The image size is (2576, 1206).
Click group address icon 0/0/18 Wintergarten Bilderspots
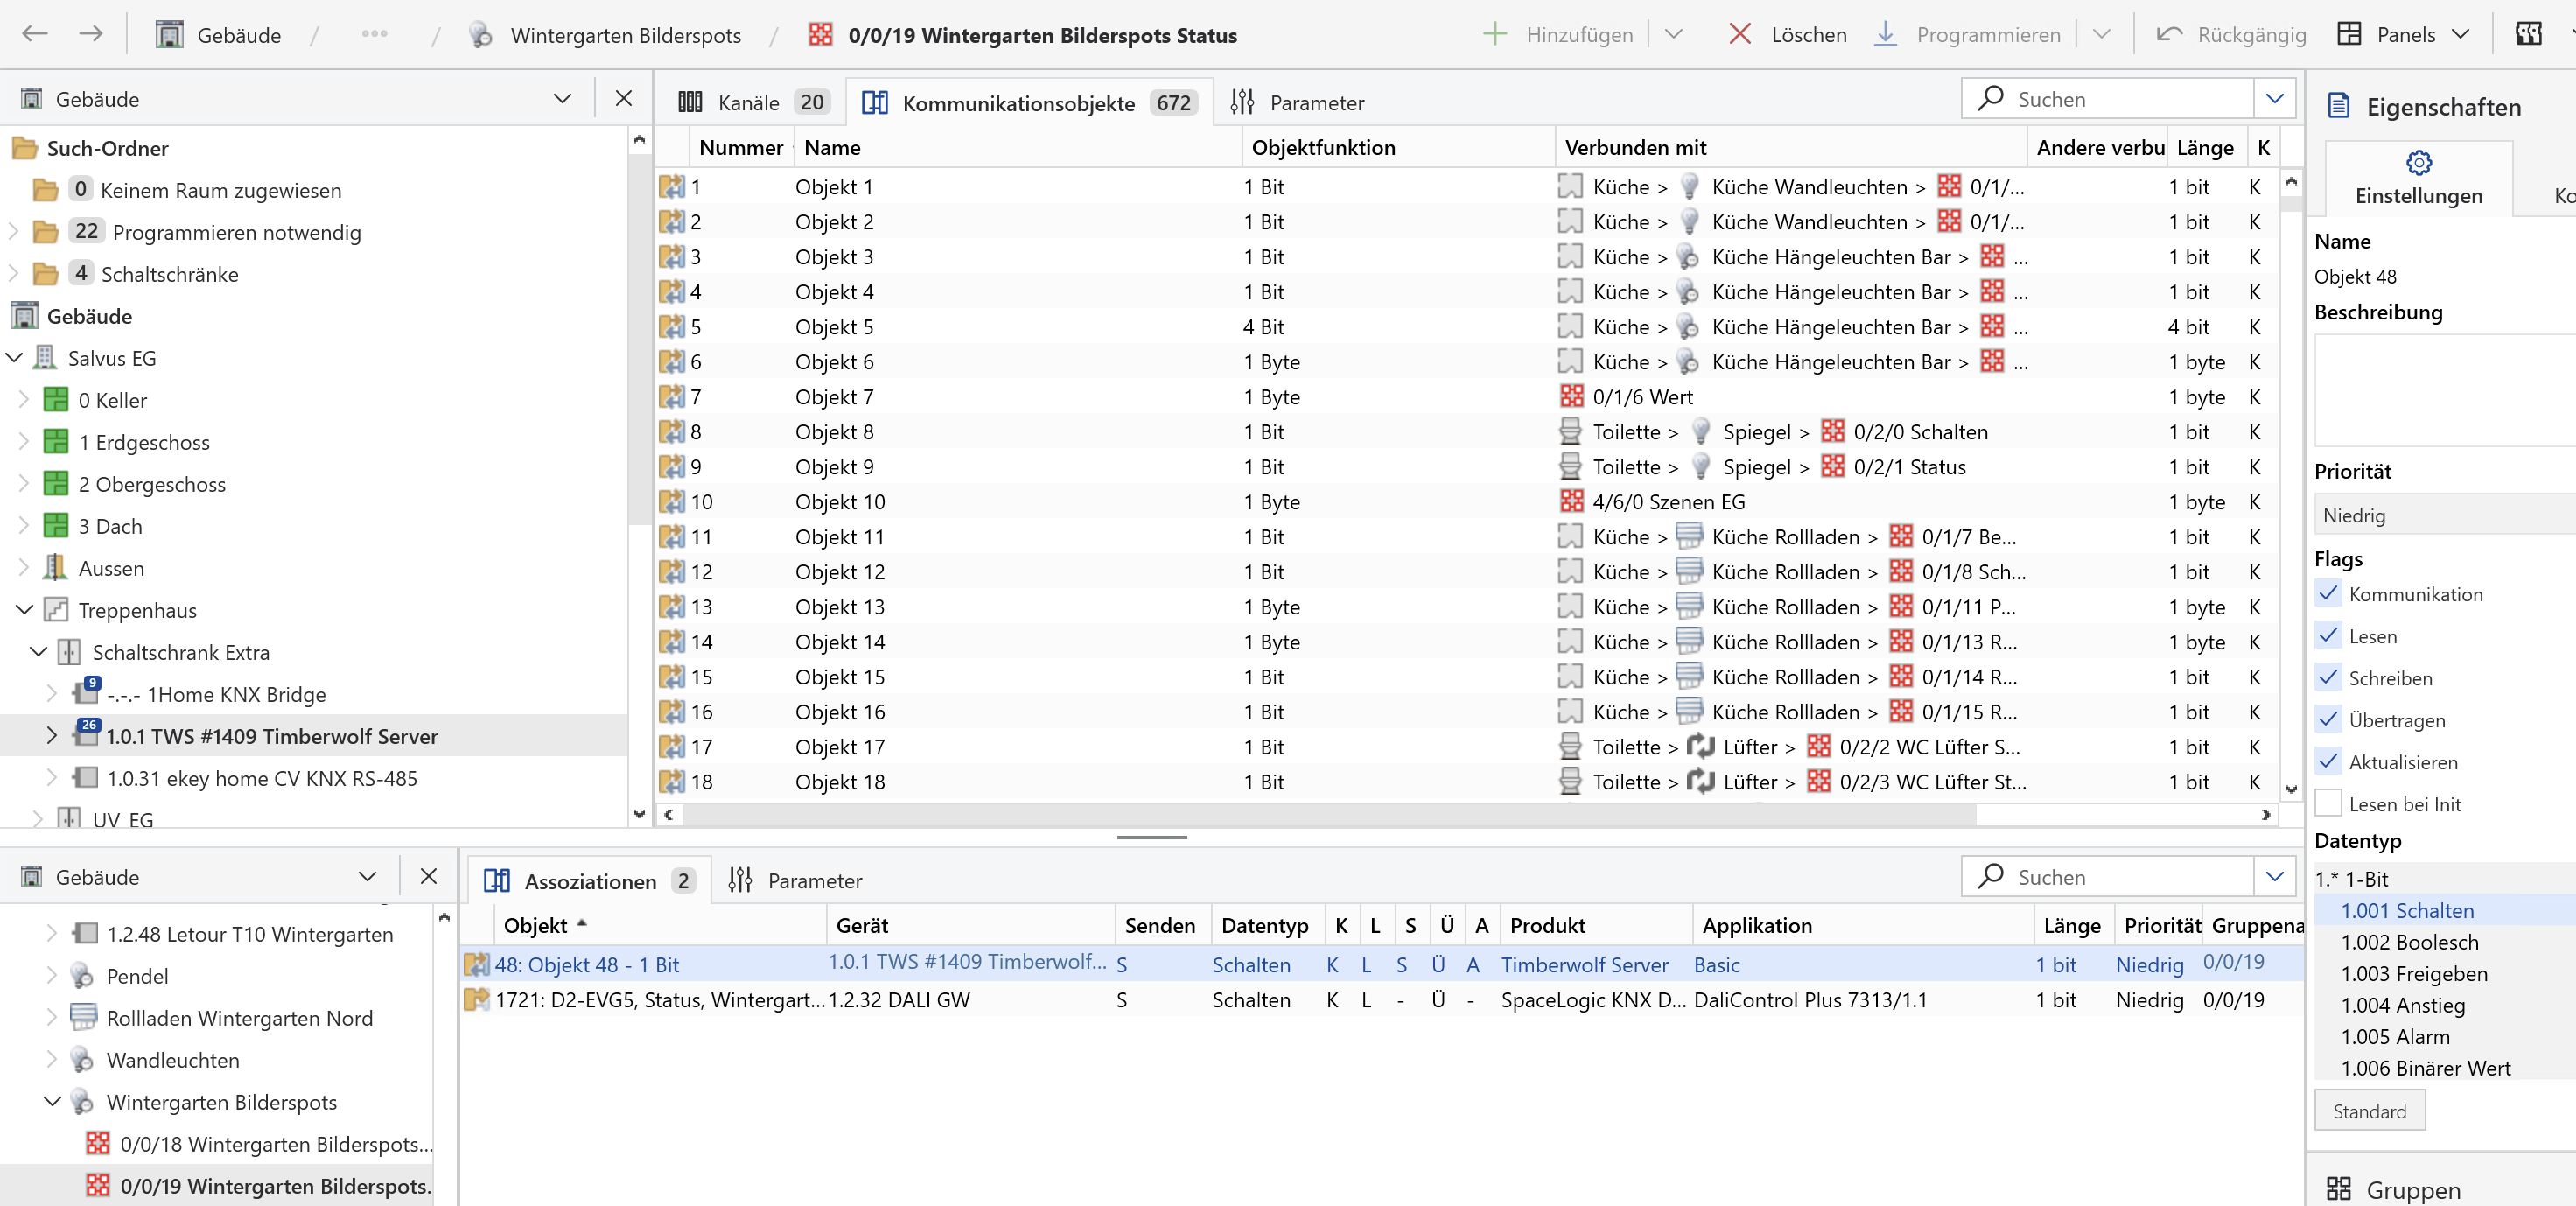coord(98,1143)
